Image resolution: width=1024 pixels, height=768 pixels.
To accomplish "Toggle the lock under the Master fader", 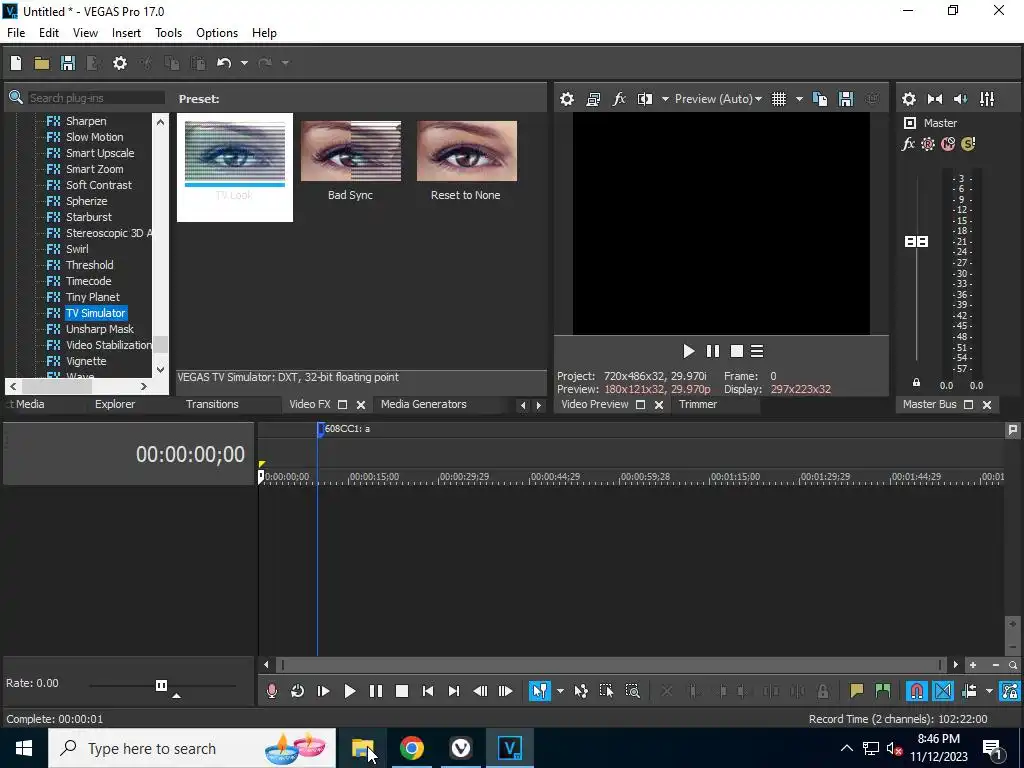I will pyautogui.click(x=916, y=383).
